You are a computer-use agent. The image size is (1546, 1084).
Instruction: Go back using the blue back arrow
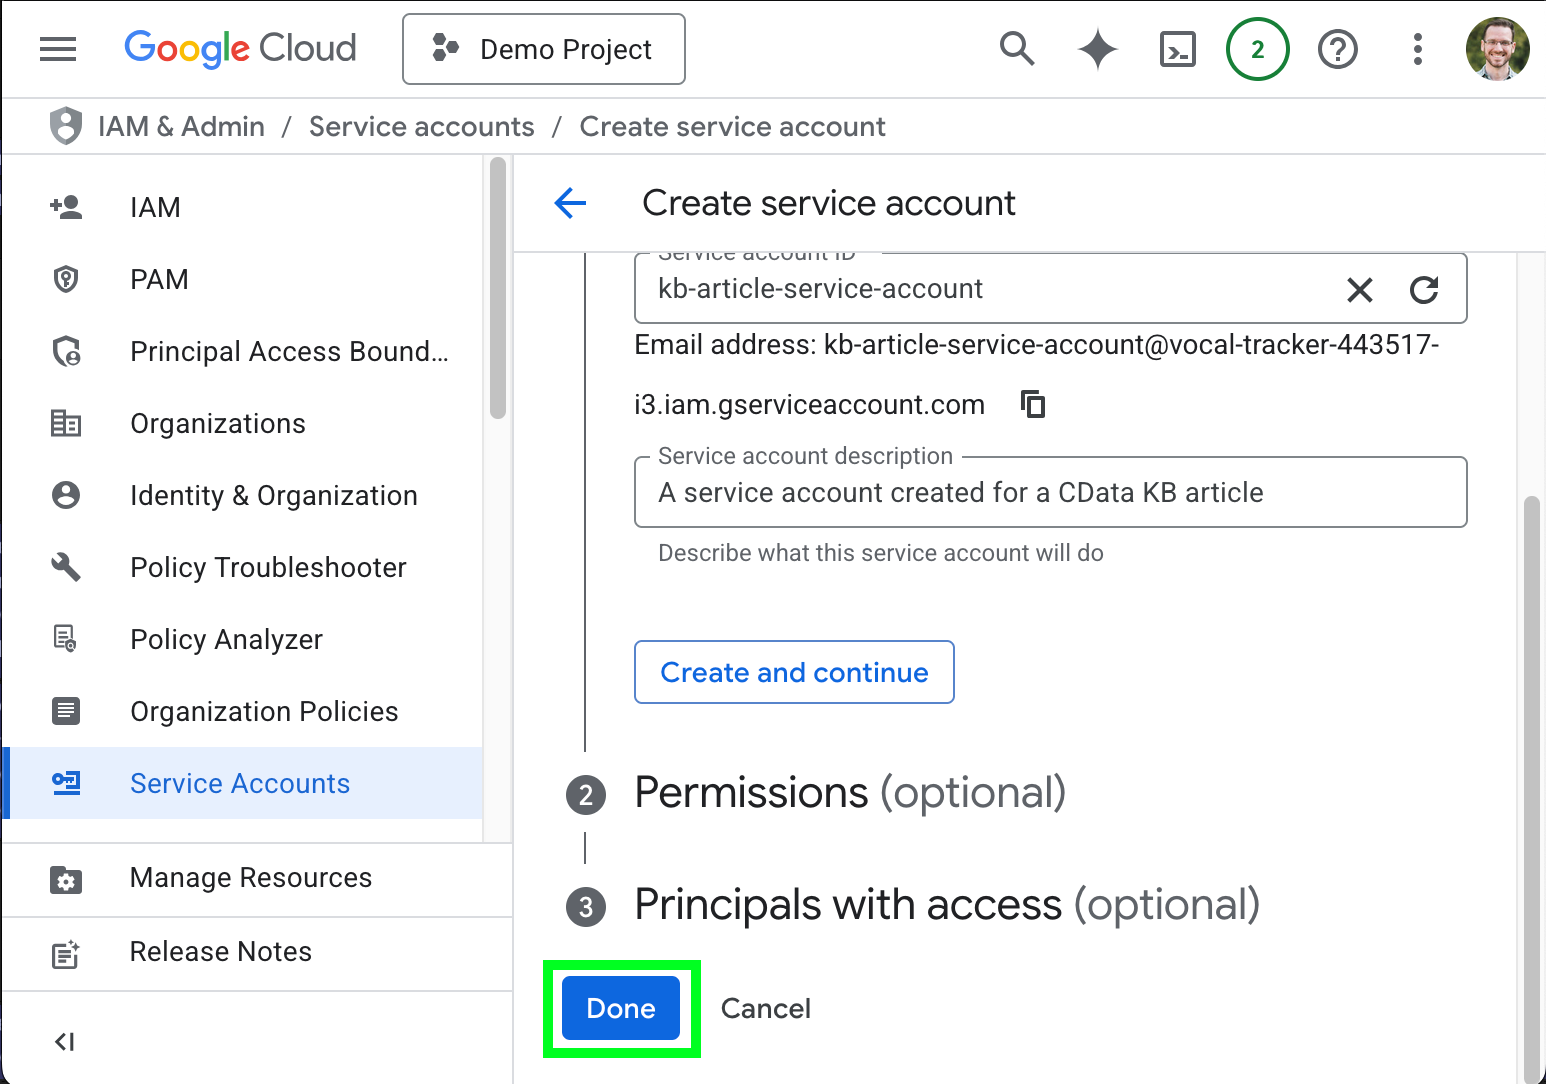(x=569, y=203)
